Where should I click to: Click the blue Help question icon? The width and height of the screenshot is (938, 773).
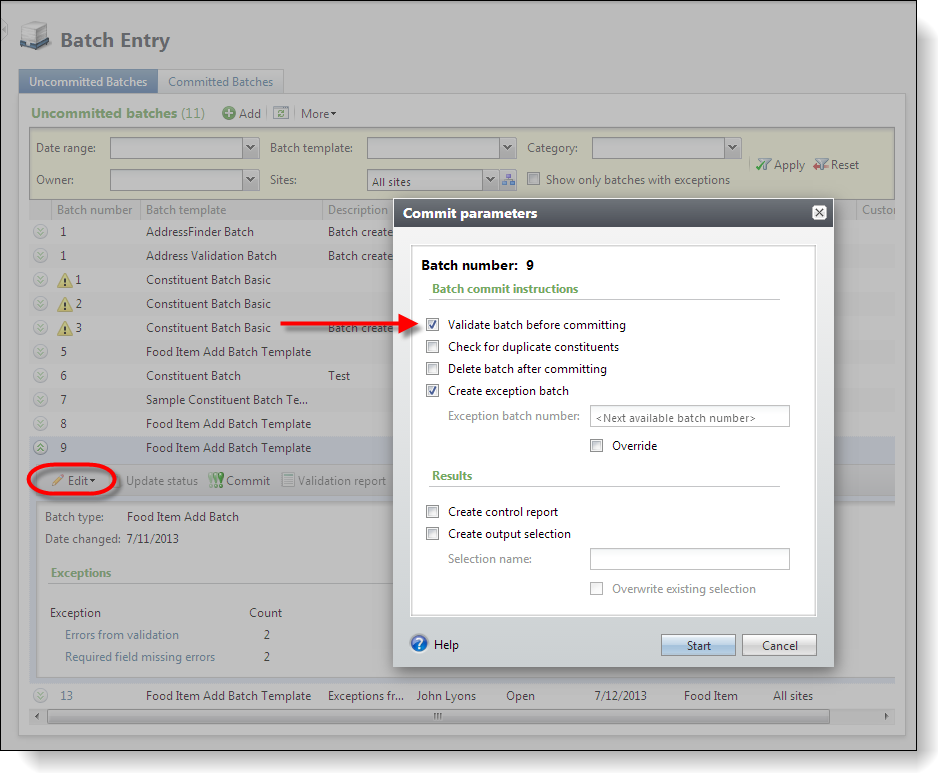pos(419,643)
